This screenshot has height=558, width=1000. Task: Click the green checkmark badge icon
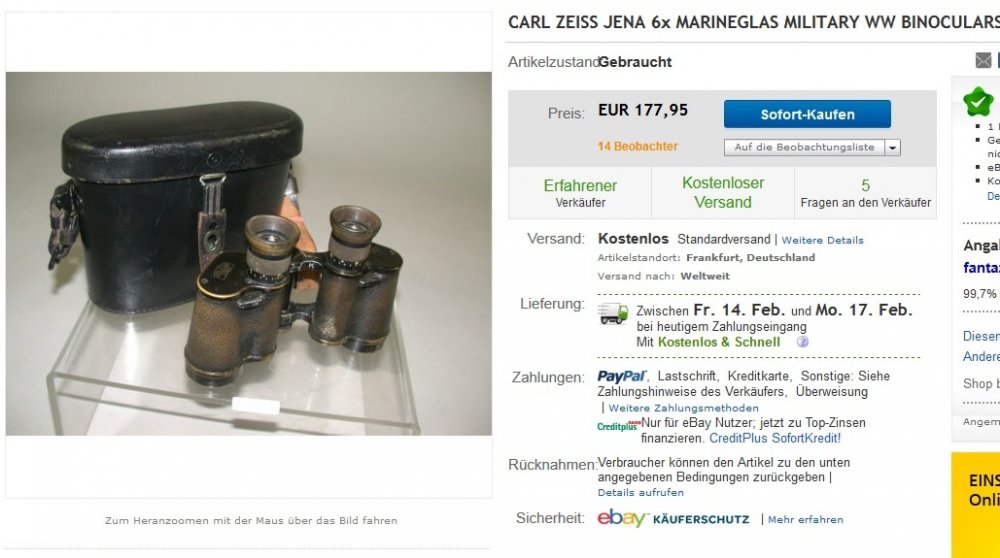978,101
